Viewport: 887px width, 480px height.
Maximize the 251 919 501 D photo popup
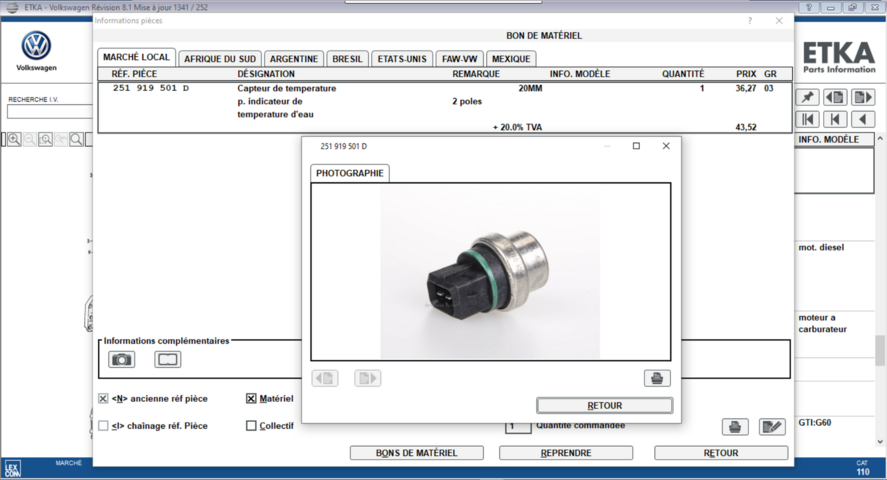(636, 146)
